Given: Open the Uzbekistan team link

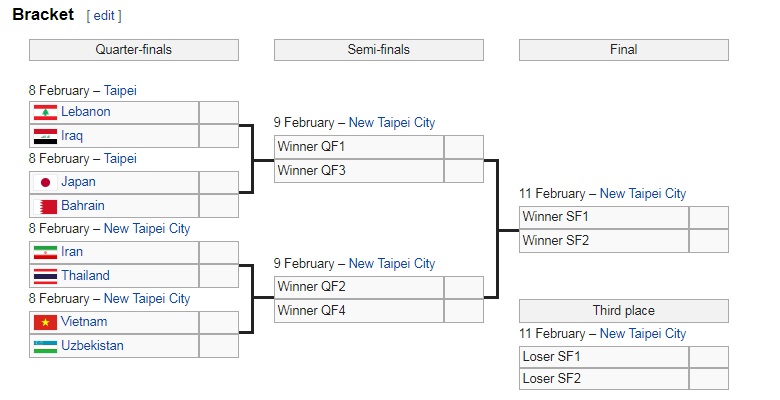Looking at the screenshot, I should coord(92,345).
